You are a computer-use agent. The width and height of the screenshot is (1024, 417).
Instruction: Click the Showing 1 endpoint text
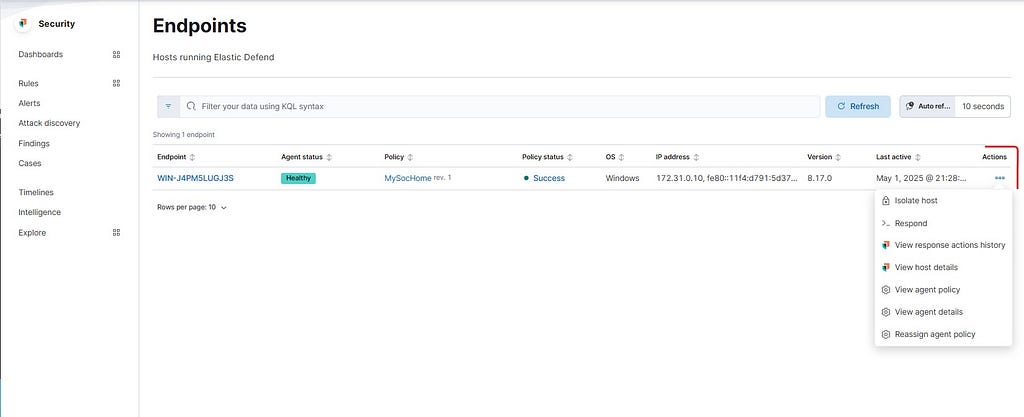click(184, 135)
